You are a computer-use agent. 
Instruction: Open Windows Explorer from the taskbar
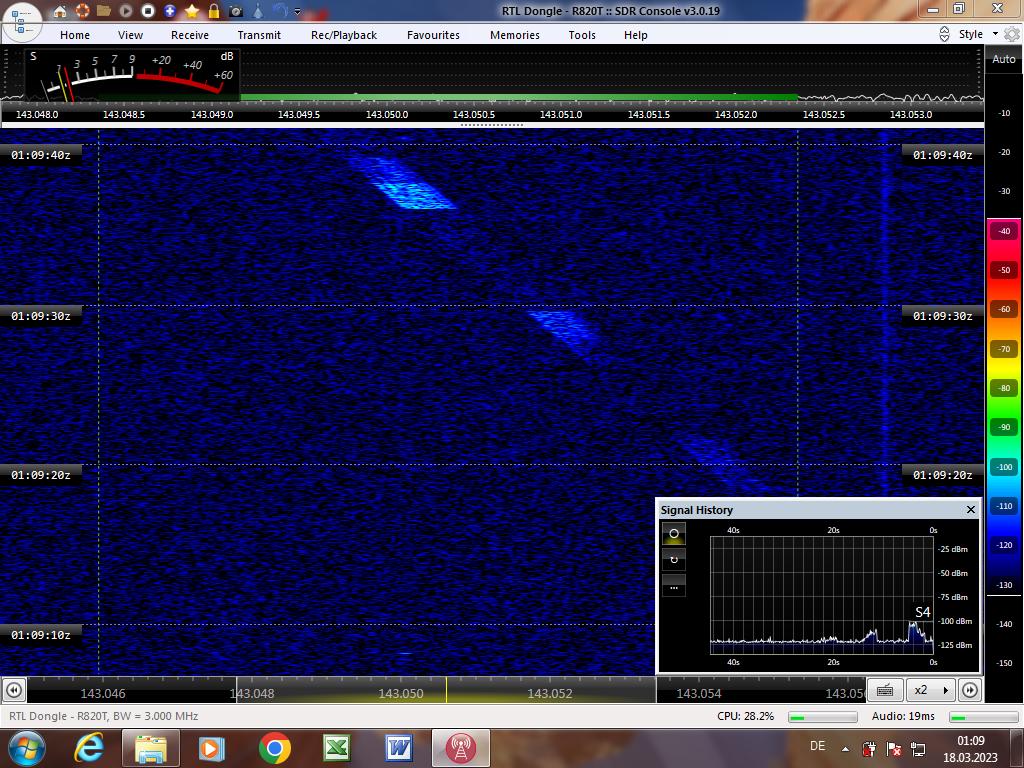[150, 748]
